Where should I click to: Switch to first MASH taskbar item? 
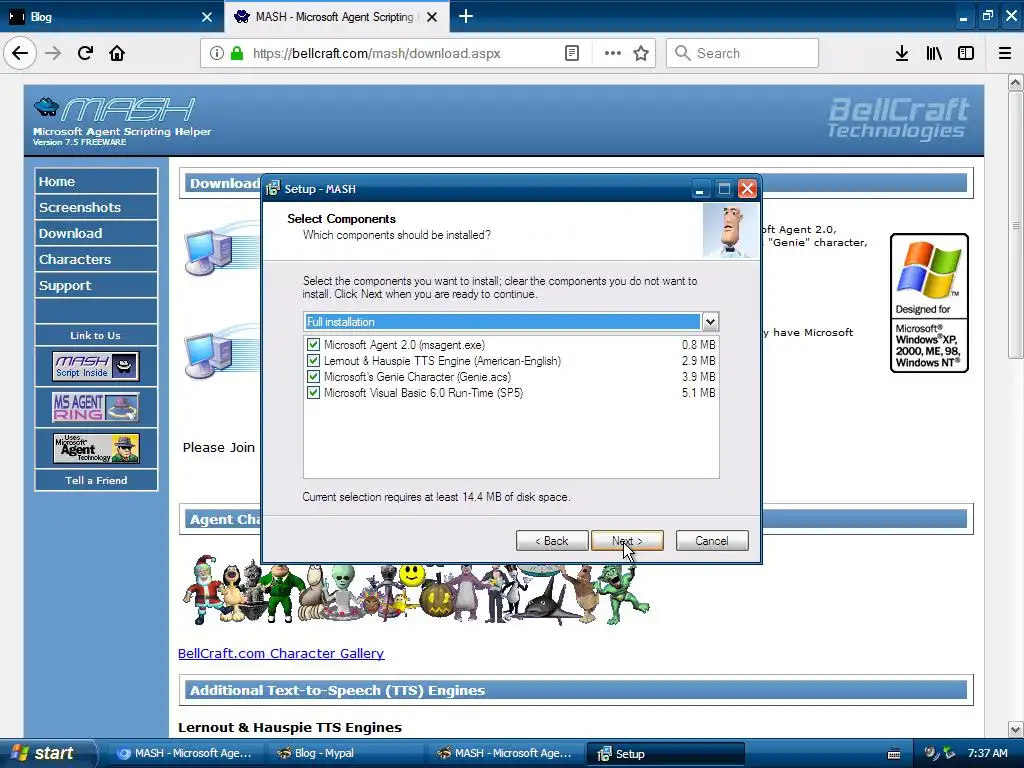[x=186, y=754]
